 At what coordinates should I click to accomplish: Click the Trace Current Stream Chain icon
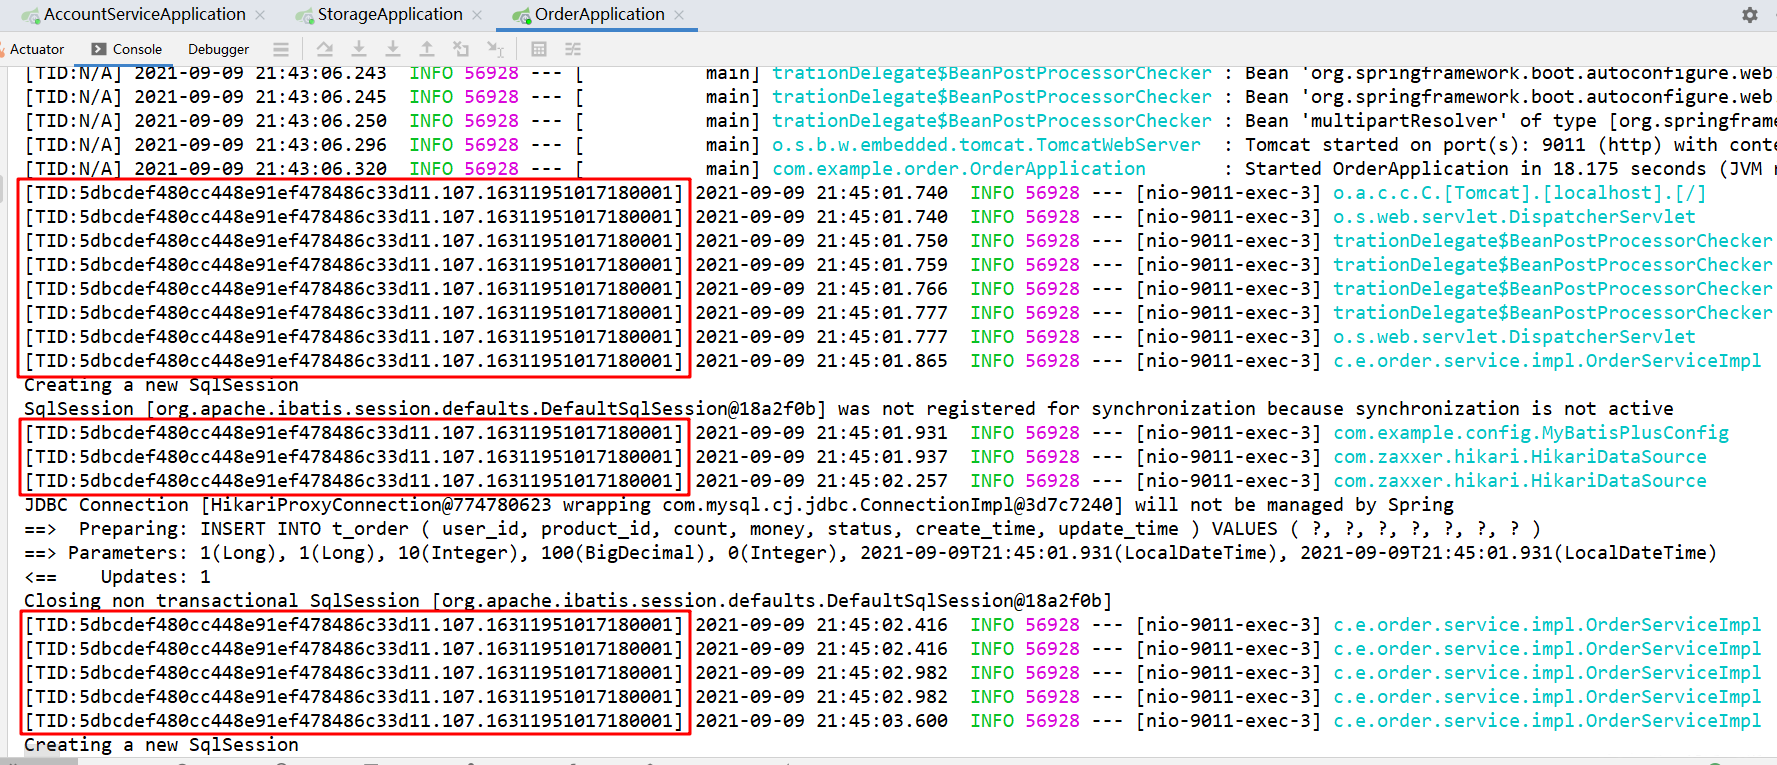click(x=573, y=49)
